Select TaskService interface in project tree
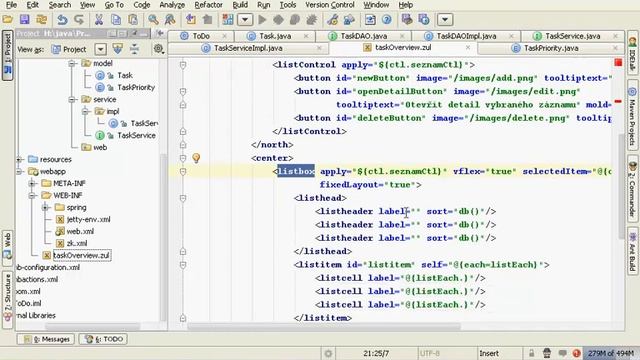Image resolution: width=640 pixels, height=360 pixels. pyautogui.click(x=136, y=136)
